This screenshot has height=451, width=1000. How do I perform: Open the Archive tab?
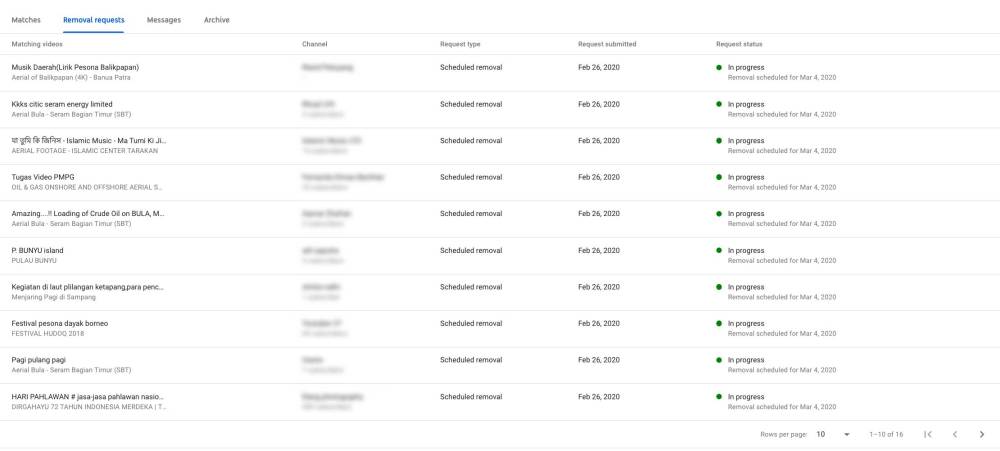(216, 20)
